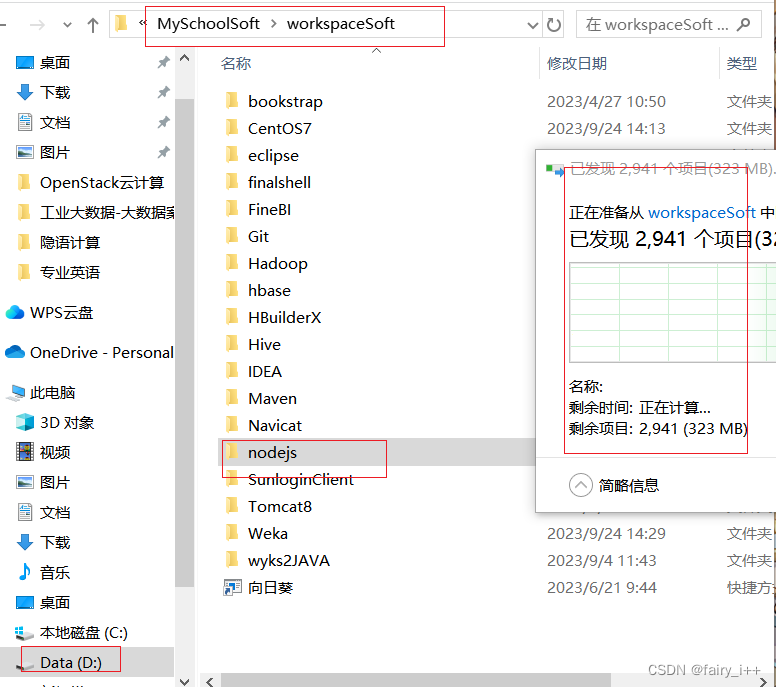Unpin quick access 图片 via its pin icon
This screenshot has height=687, width=776.
click(x=163, y=152)
